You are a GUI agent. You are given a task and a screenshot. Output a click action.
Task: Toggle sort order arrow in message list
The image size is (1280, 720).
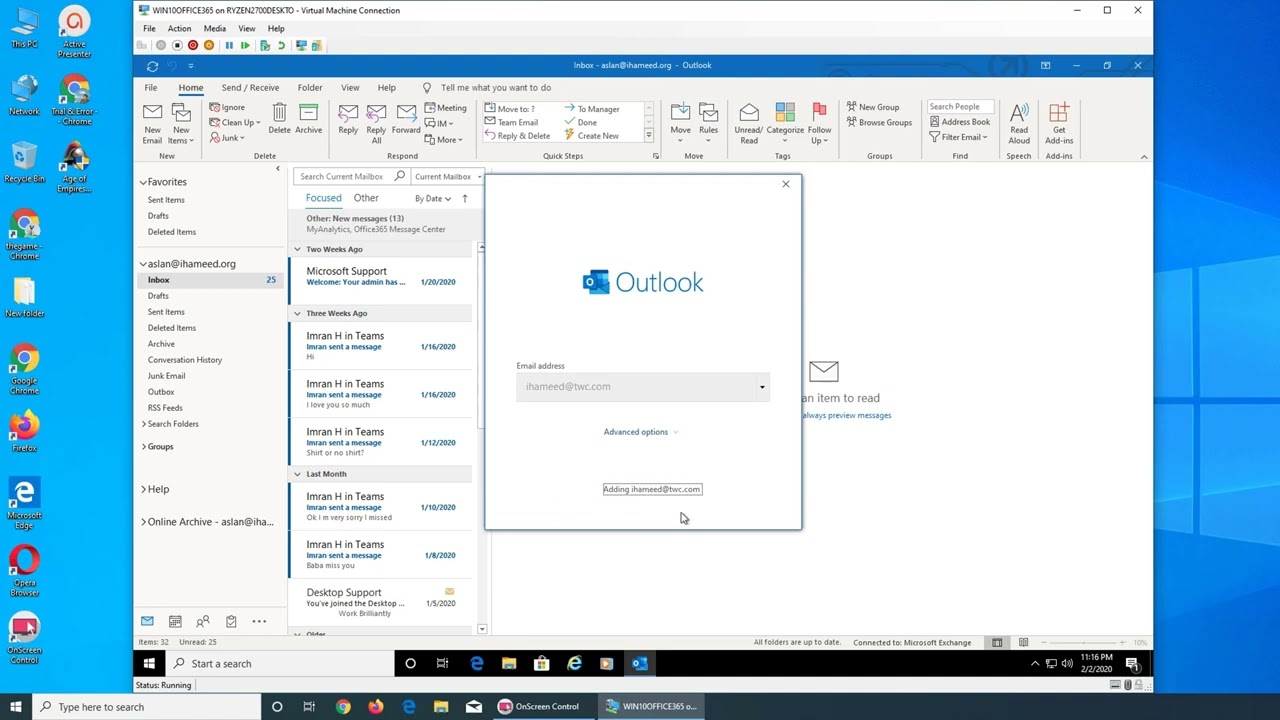(464, 198)
